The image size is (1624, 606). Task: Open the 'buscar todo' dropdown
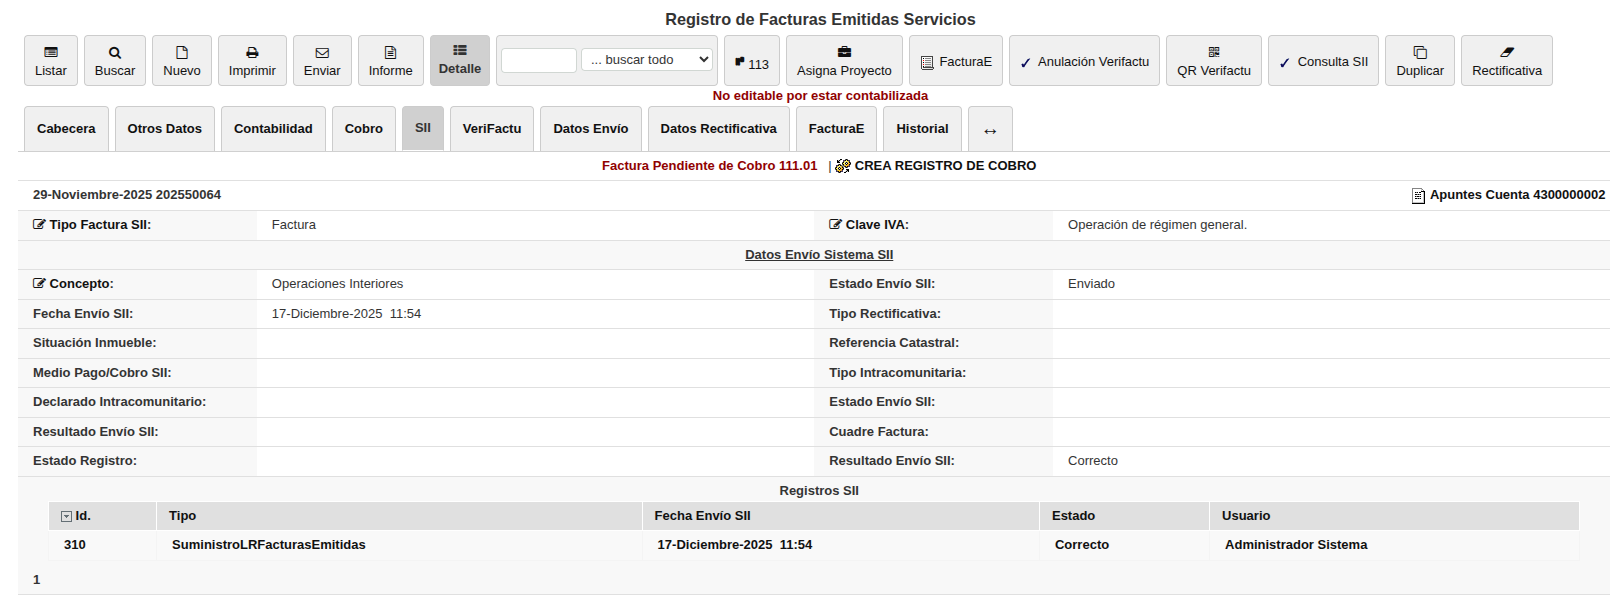(647, 60)
